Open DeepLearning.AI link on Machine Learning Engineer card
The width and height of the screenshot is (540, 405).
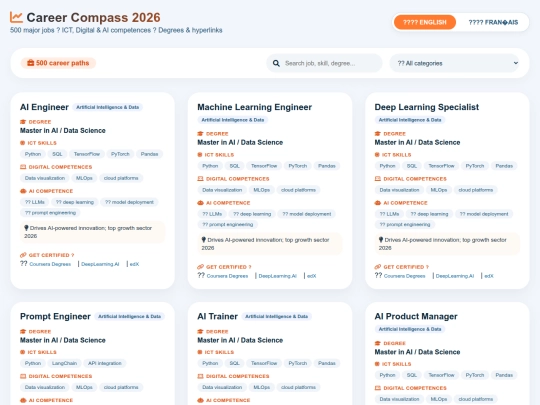coord(278,276)
